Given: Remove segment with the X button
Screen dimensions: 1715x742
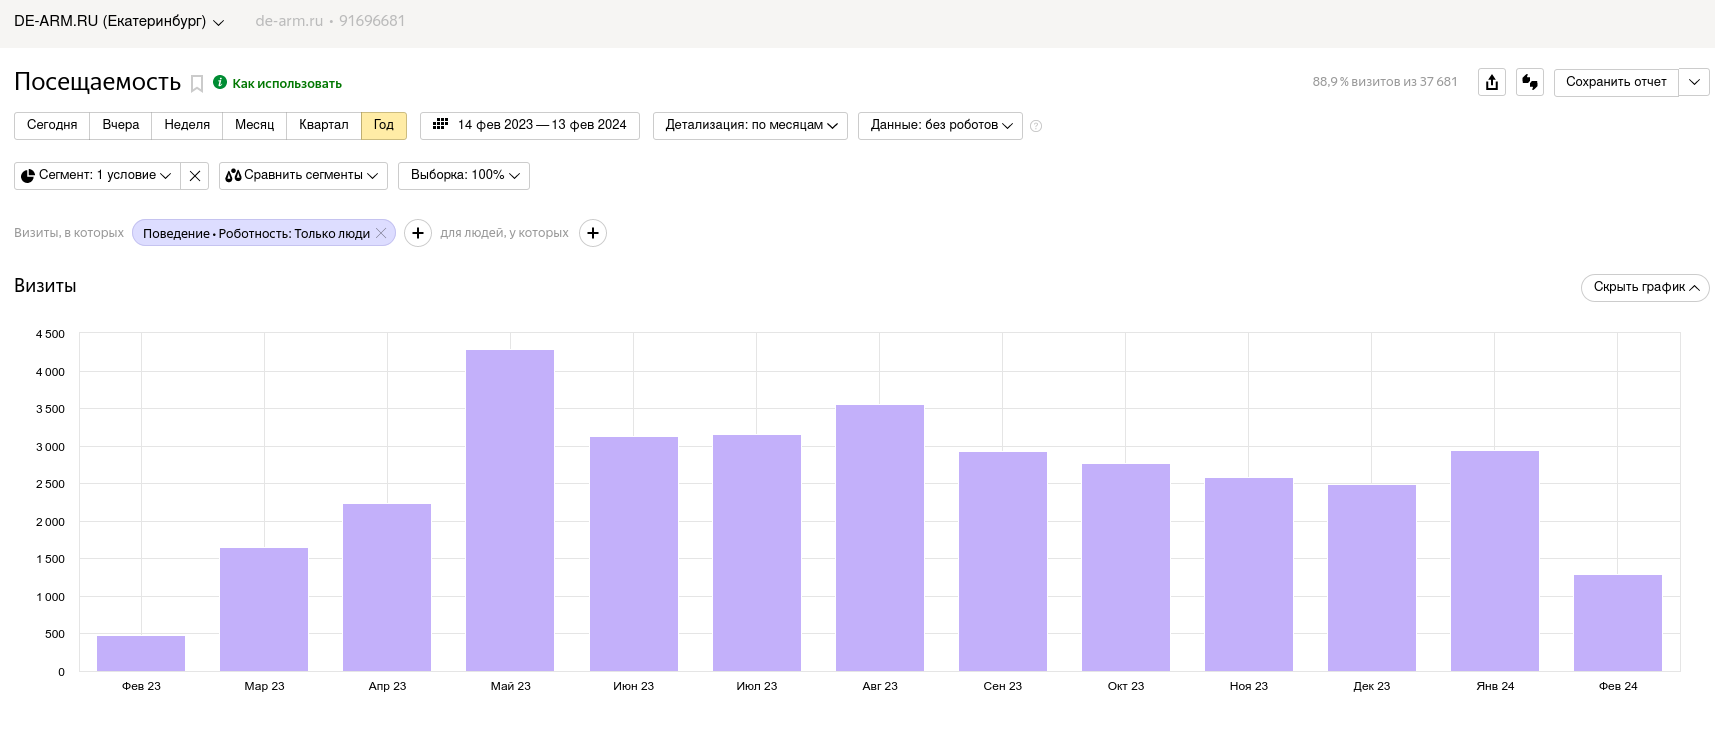Looking at the screenshot, I should (195, 176).
